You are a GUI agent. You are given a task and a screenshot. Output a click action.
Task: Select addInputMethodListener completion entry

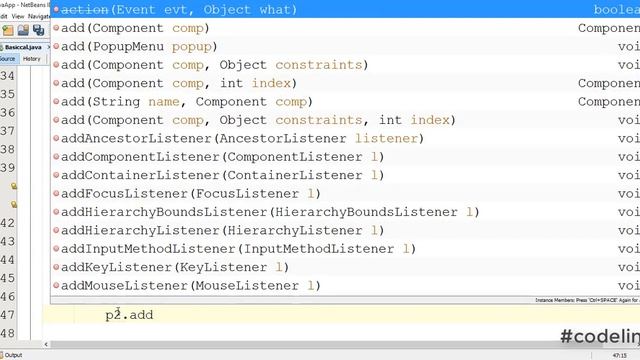pyautogui.click(x=345, y=248)
